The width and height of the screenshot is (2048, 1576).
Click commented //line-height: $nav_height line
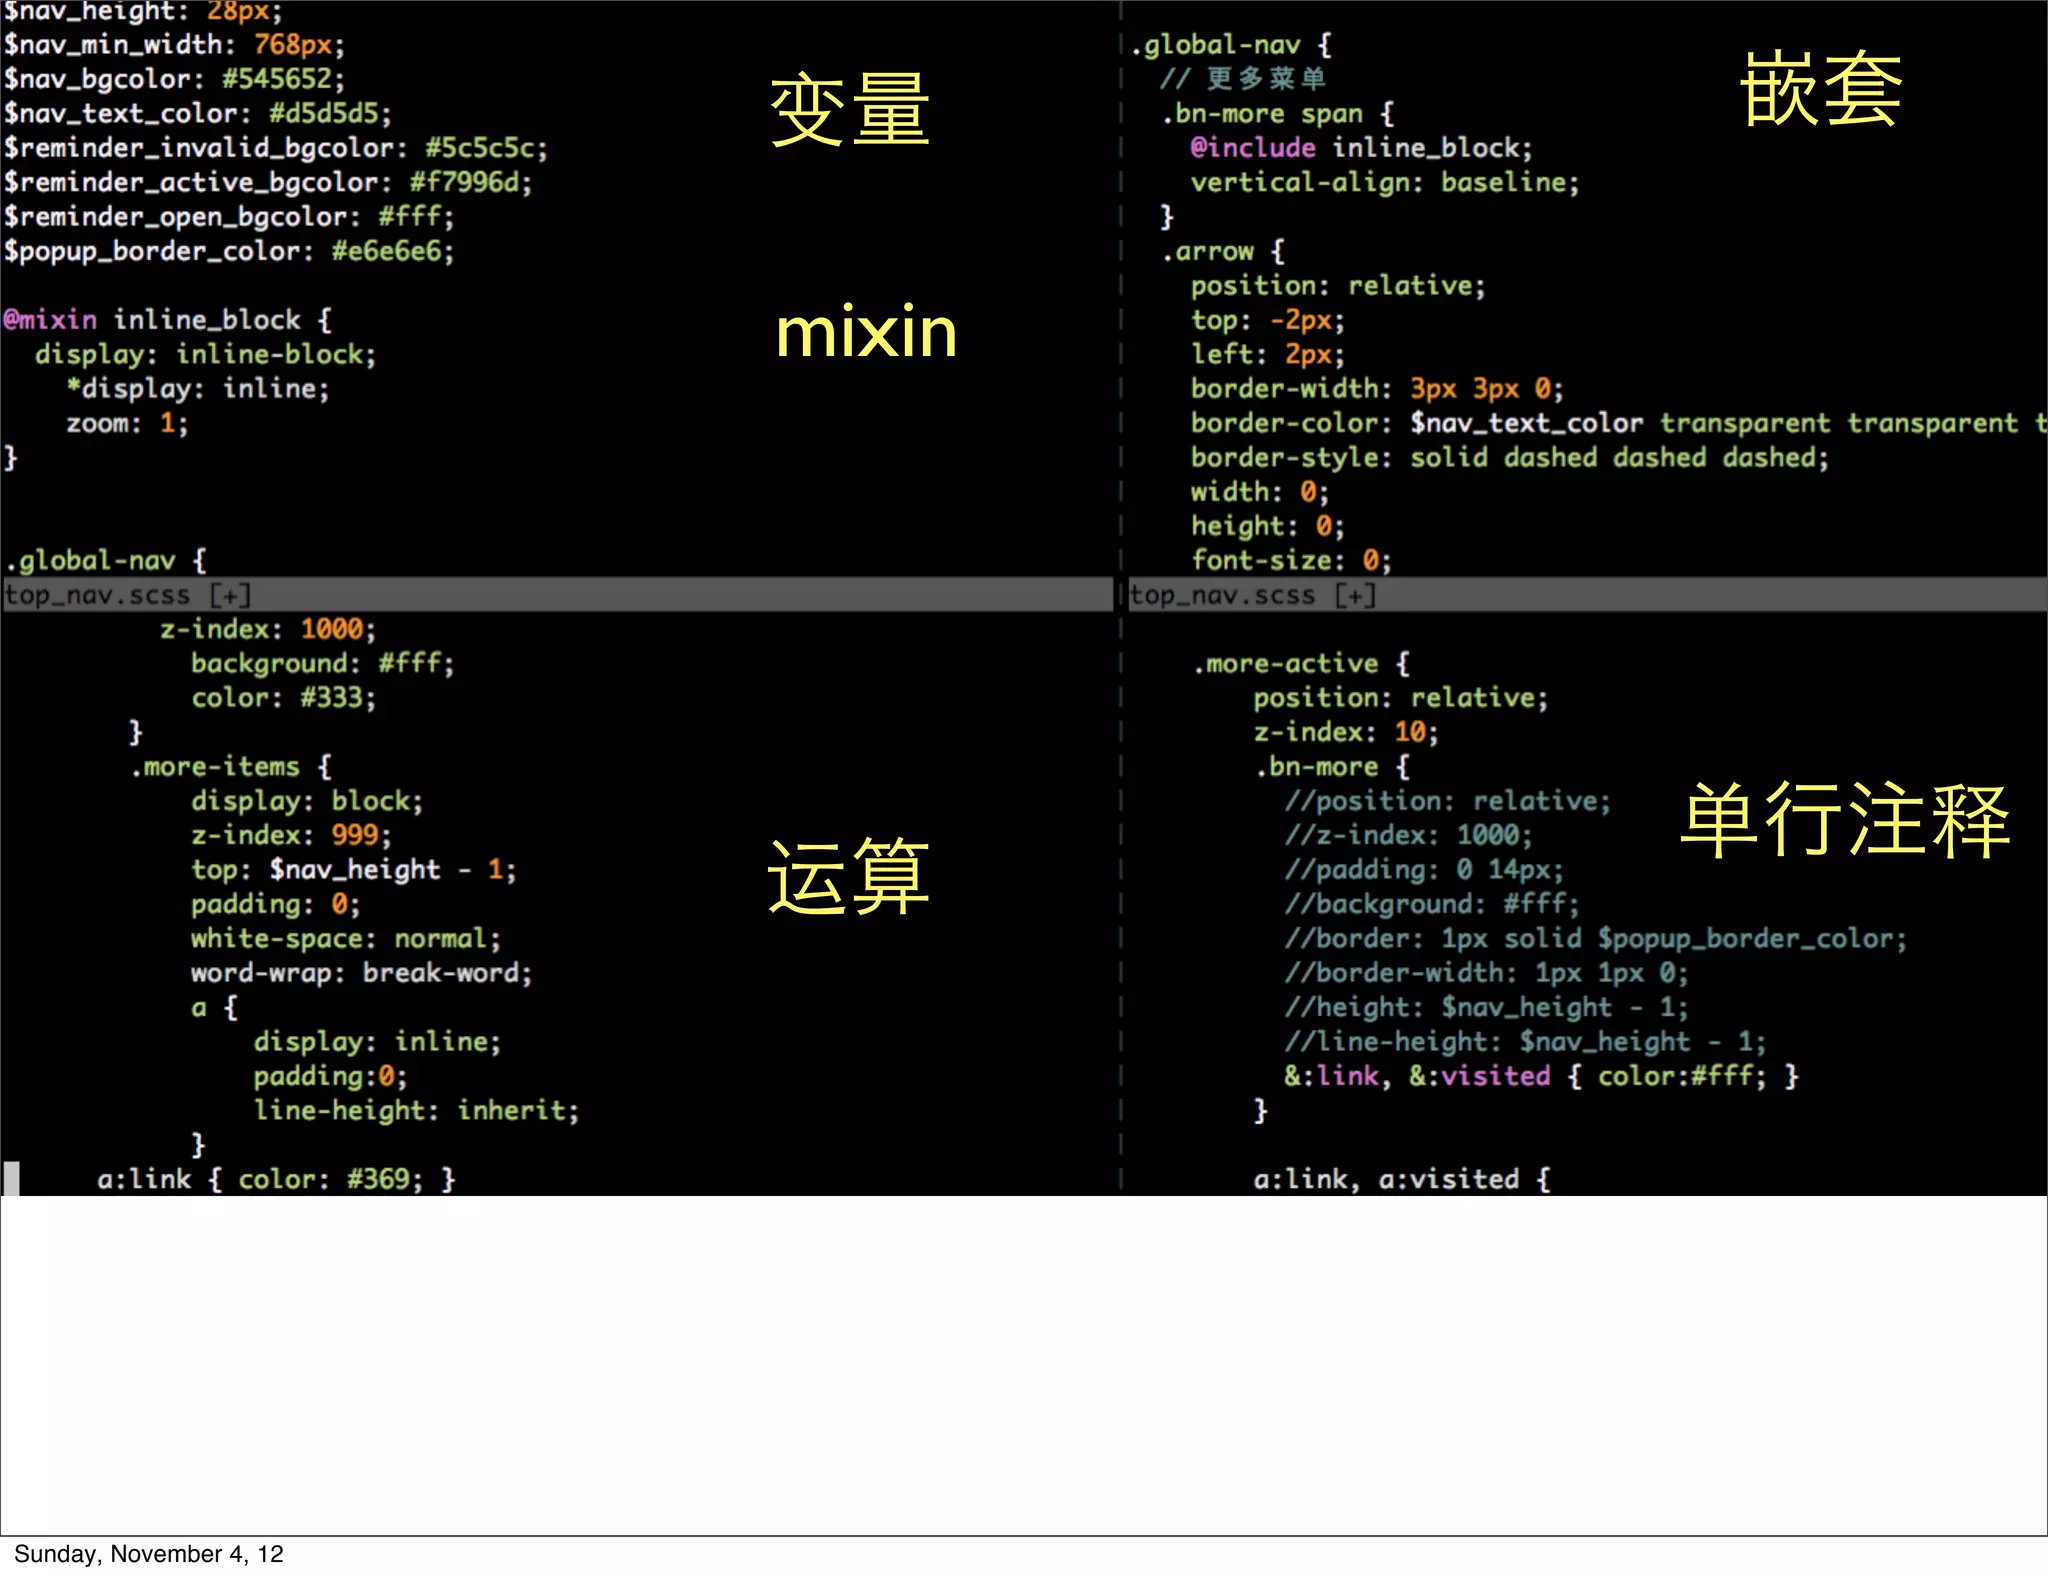click(1526, 1042)
